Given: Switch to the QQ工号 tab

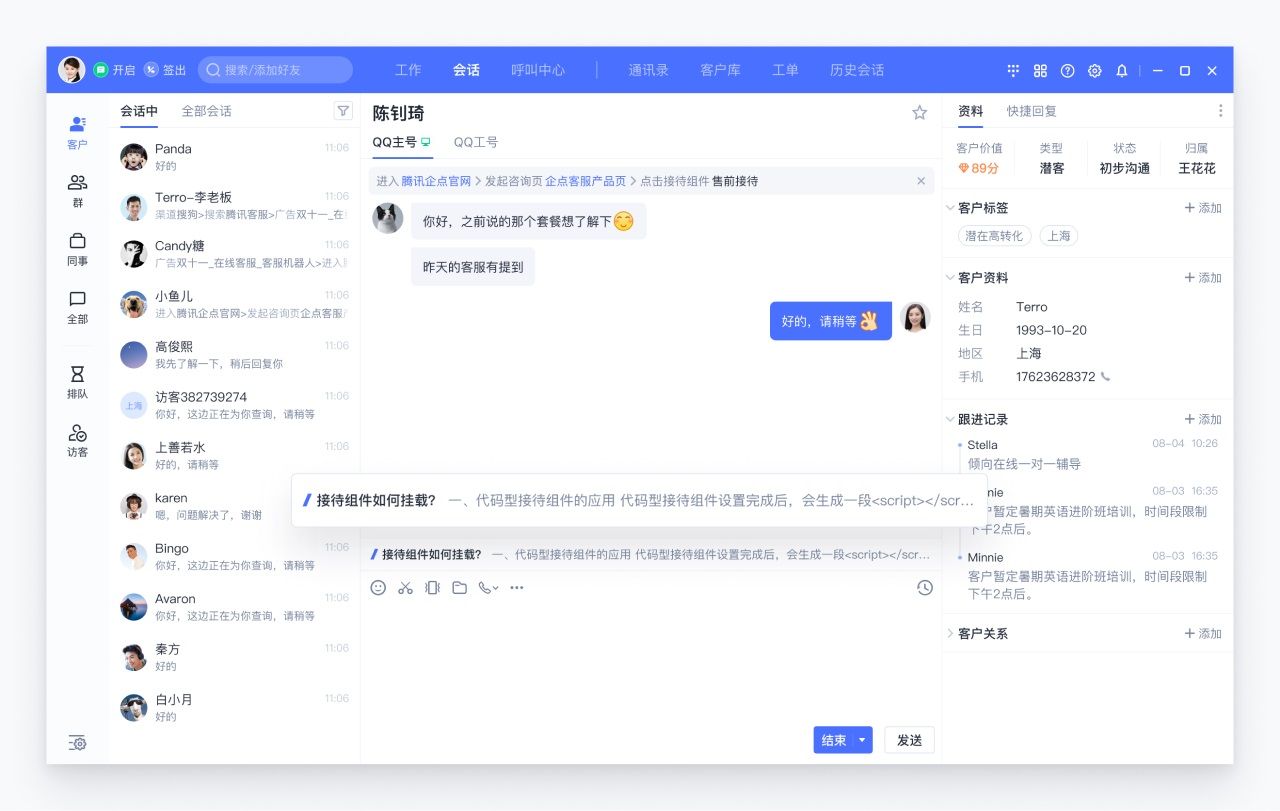Looking at the screenshot, I should click(x=476, y=142).
